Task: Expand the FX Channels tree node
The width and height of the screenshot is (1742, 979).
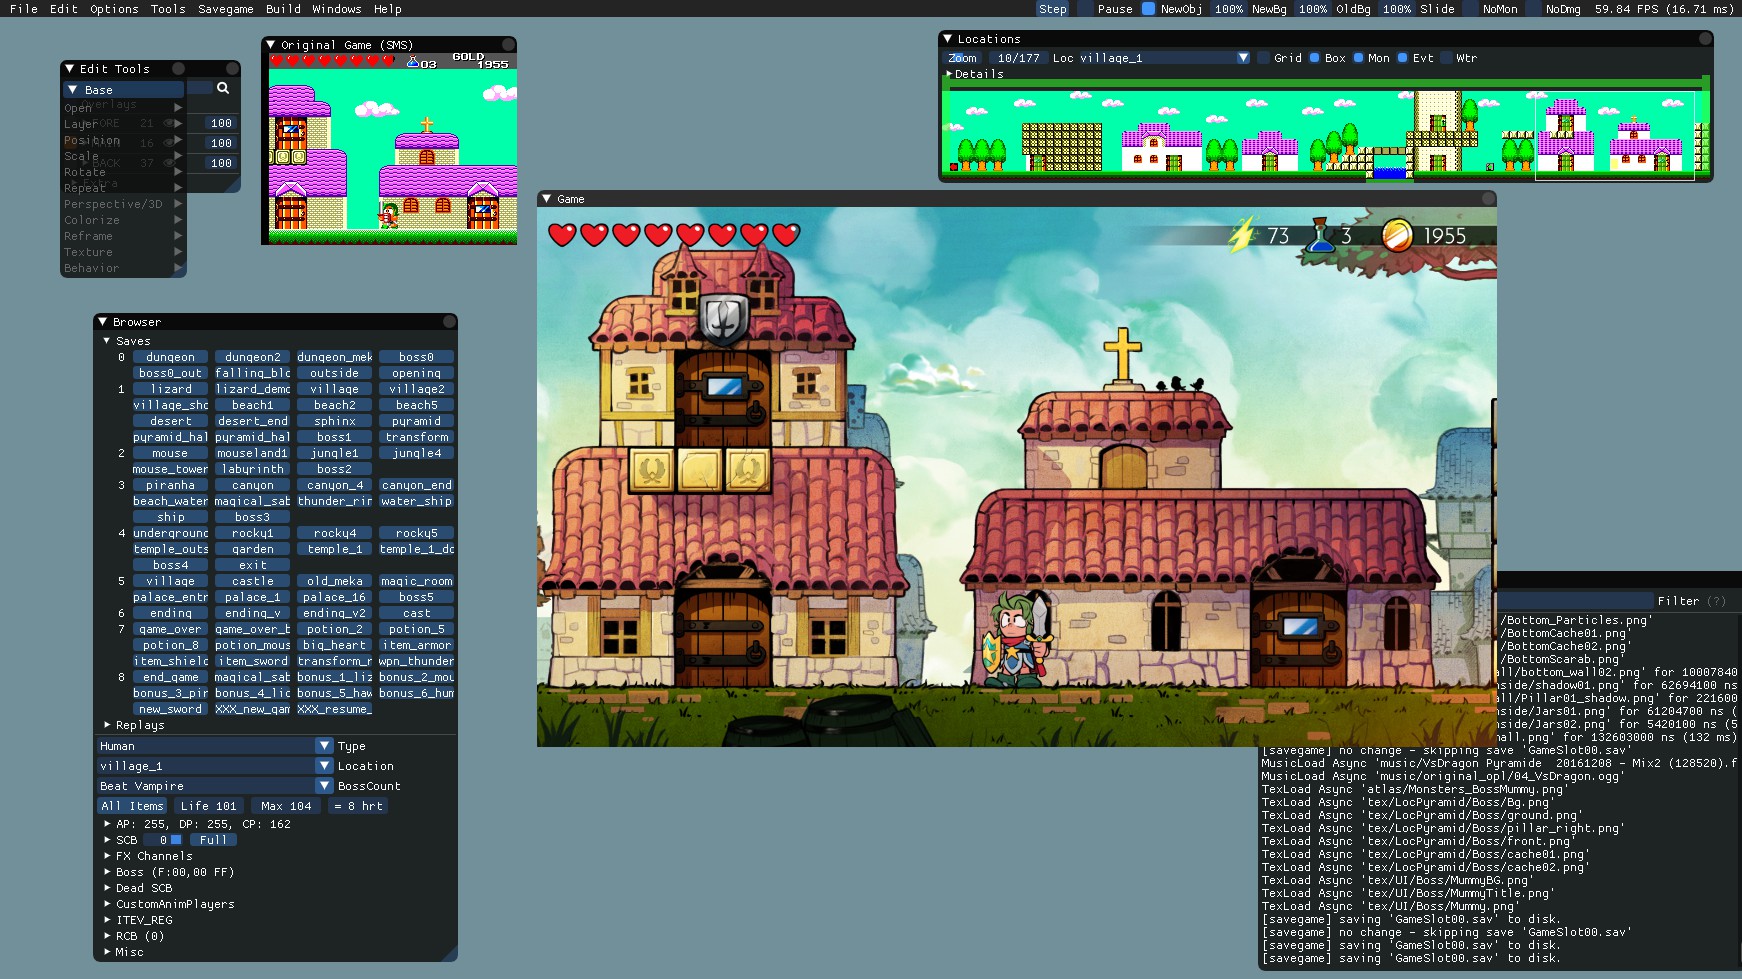Action: click(108, 856)
